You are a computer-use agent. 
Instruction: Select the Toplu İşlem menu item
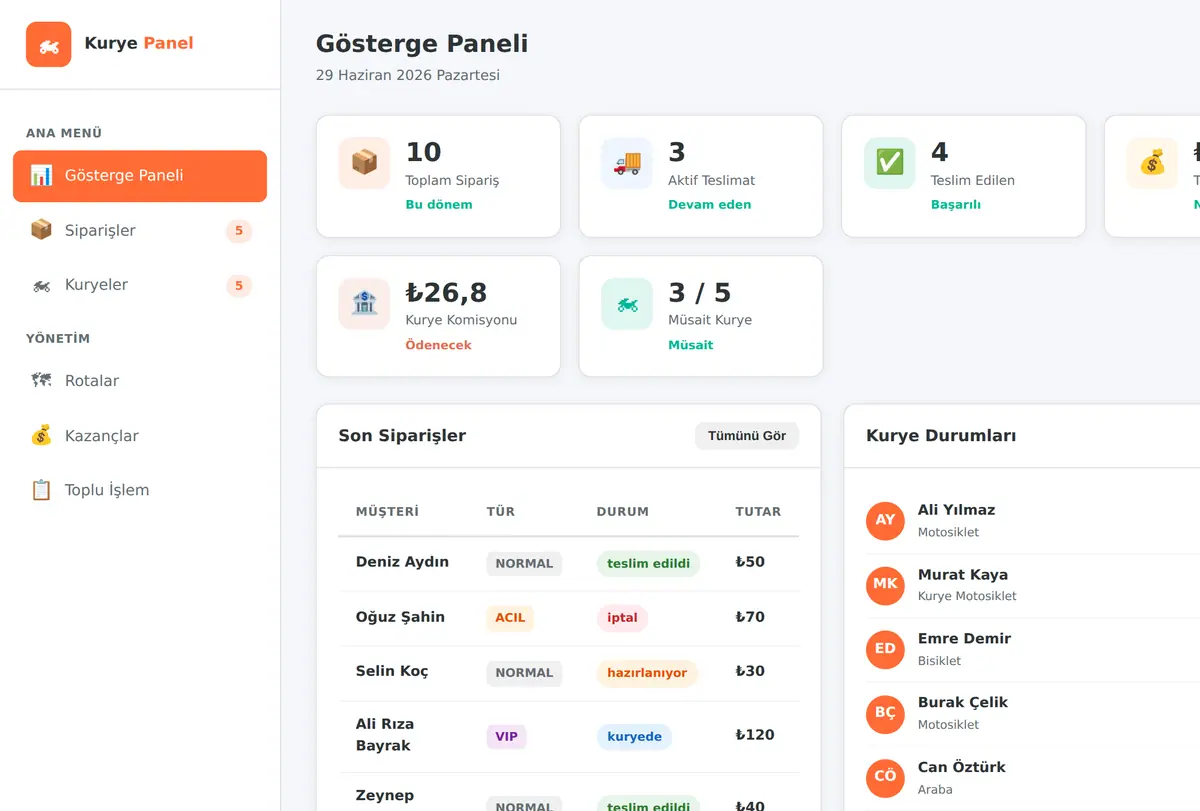pyautogui.click(x=140, y=490)
